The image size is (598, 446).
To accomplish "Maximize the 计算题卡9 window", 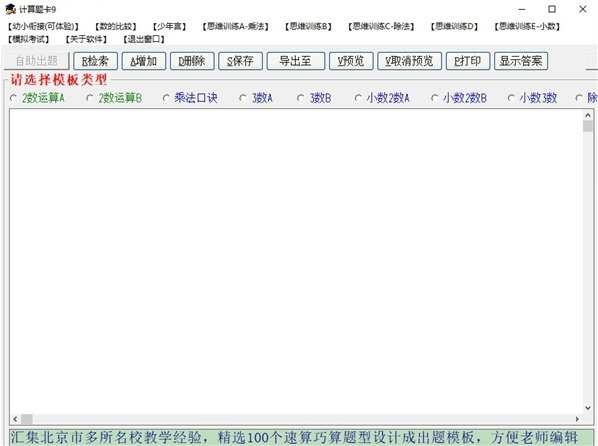I will tap(552, 9).
